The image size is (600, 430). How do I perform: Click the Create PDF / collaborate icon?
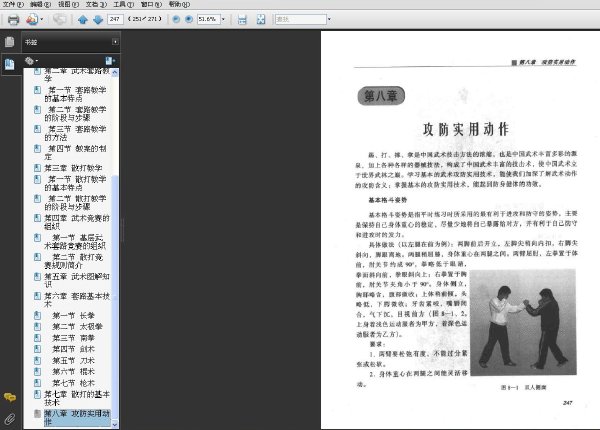pyautogui.click(x=32, y=19)
